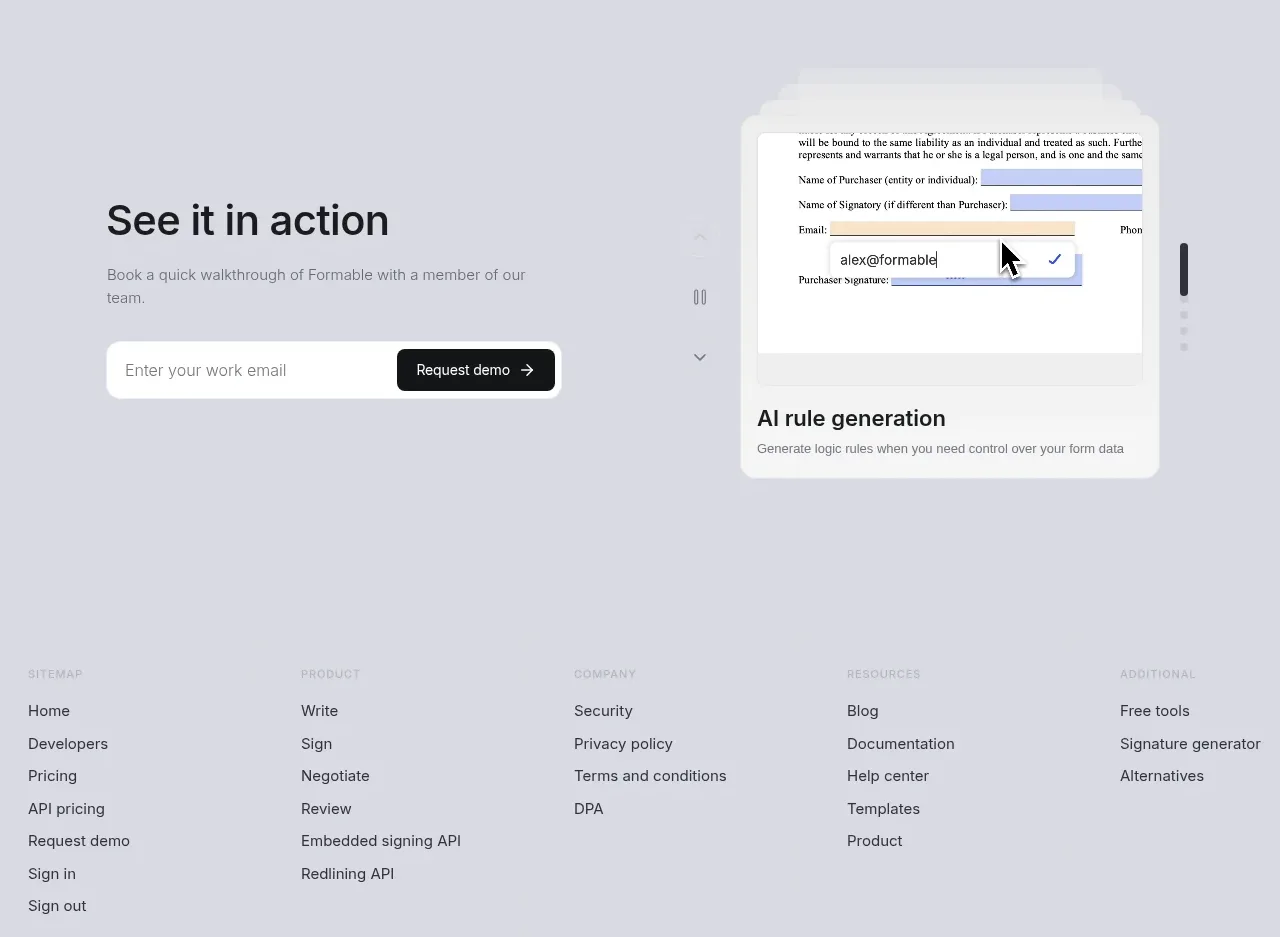Open Terms and conditions
Image resolution: width=1280 pixels, height=937 pixels.
pos(650,776)
